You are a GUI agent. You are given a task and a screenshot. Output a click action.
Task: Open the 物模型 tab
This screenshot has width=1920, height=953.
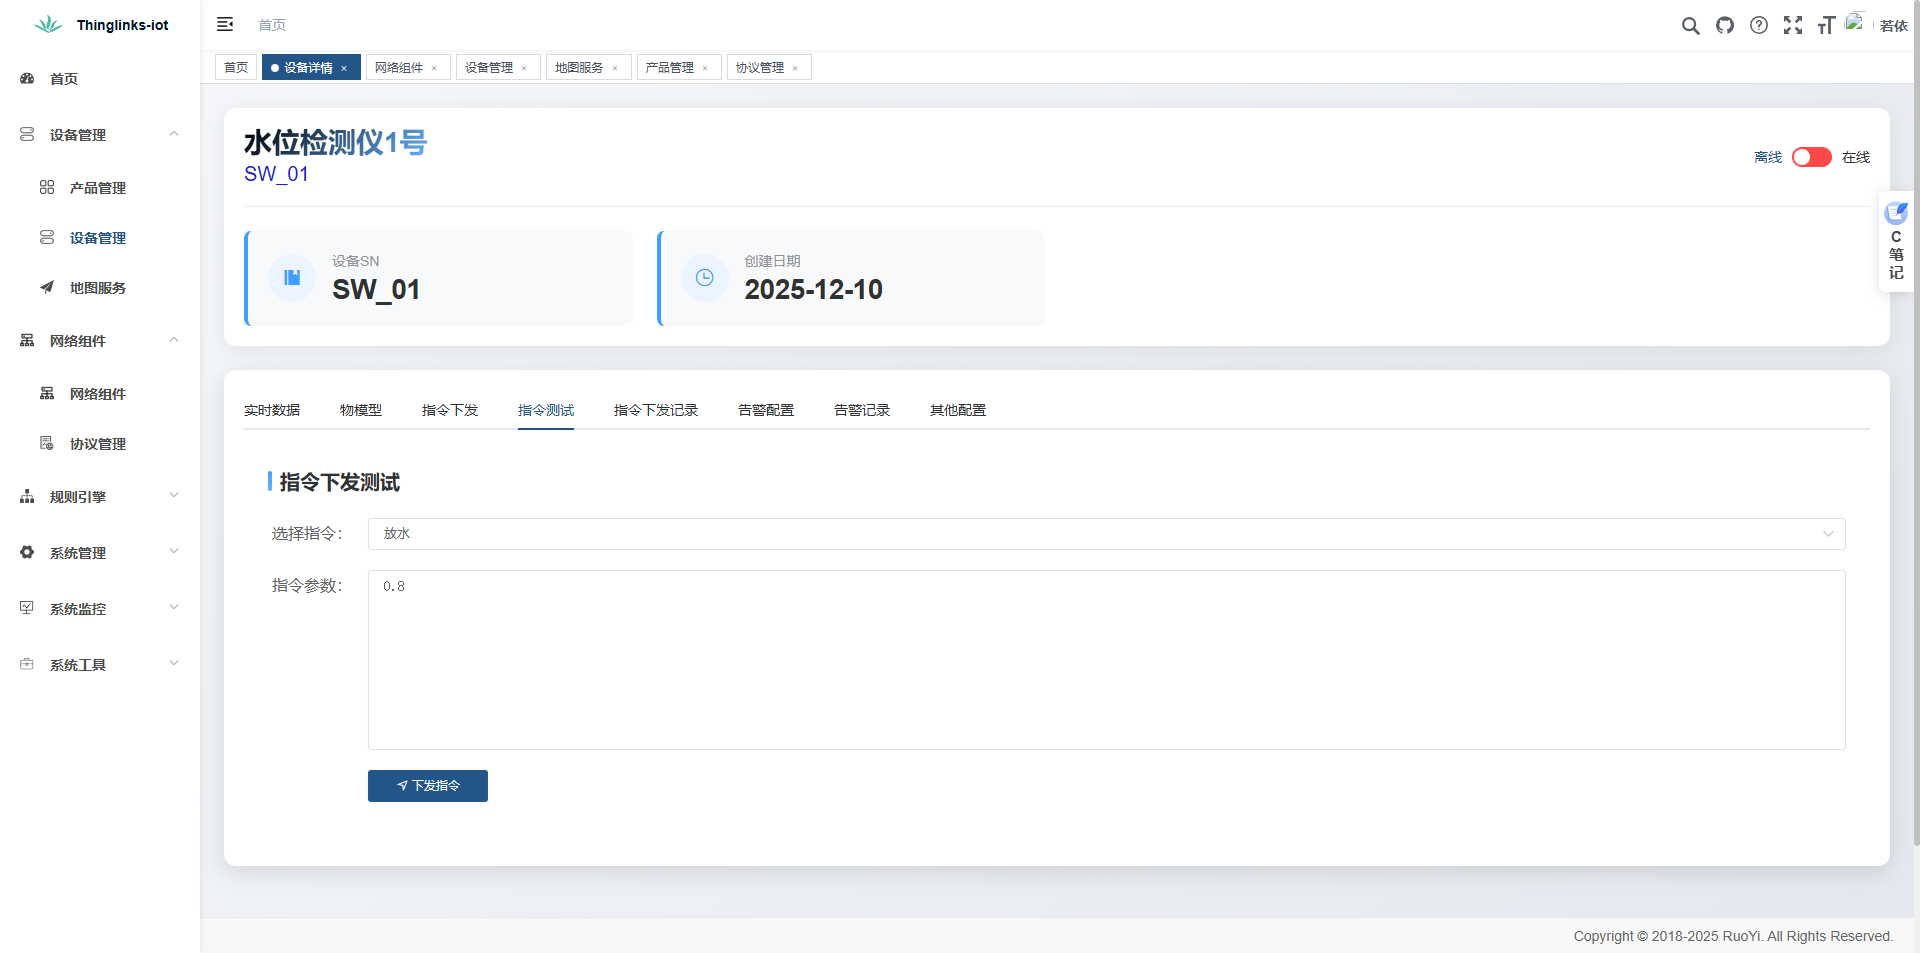tap(360, 410)
